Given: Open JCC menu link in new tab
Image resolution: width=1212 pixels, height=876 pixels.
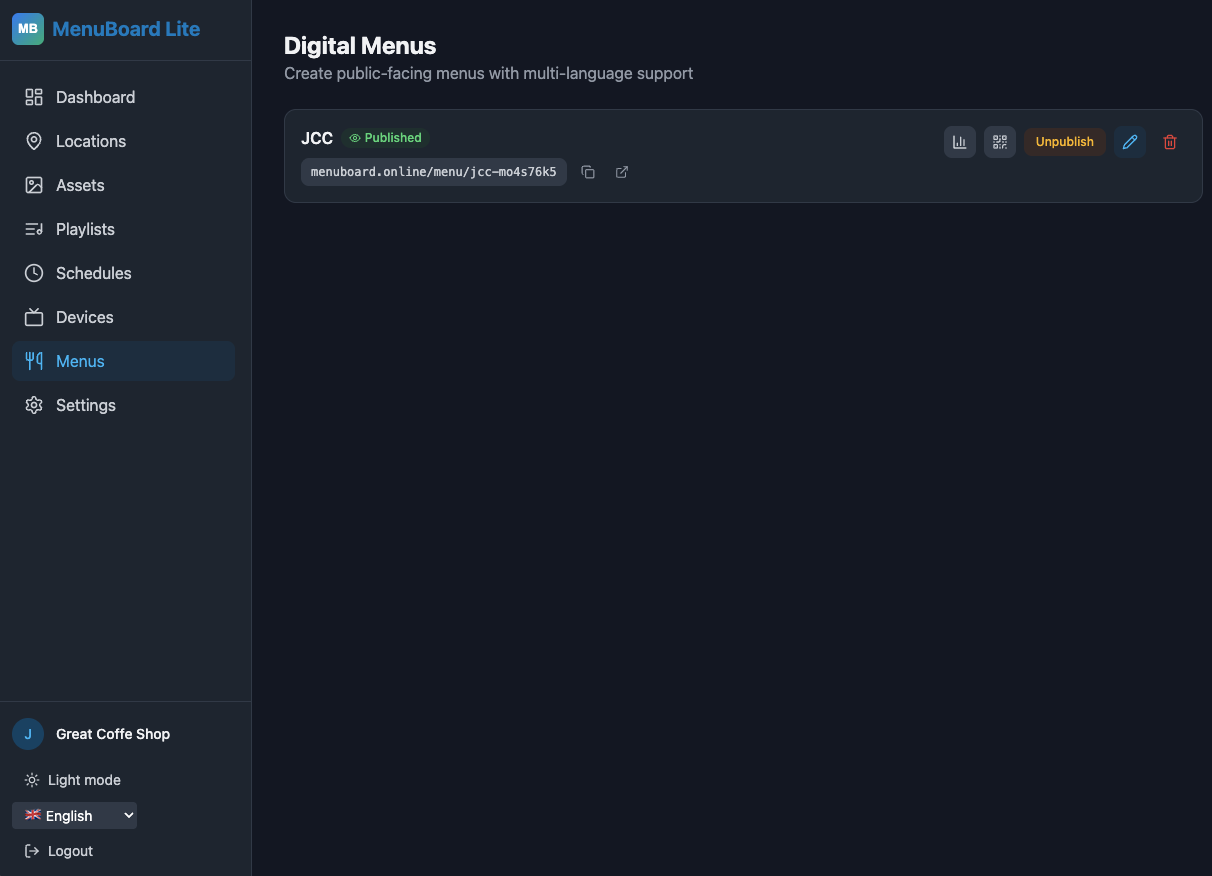Looking at the screenshot, I should (622, 172).
